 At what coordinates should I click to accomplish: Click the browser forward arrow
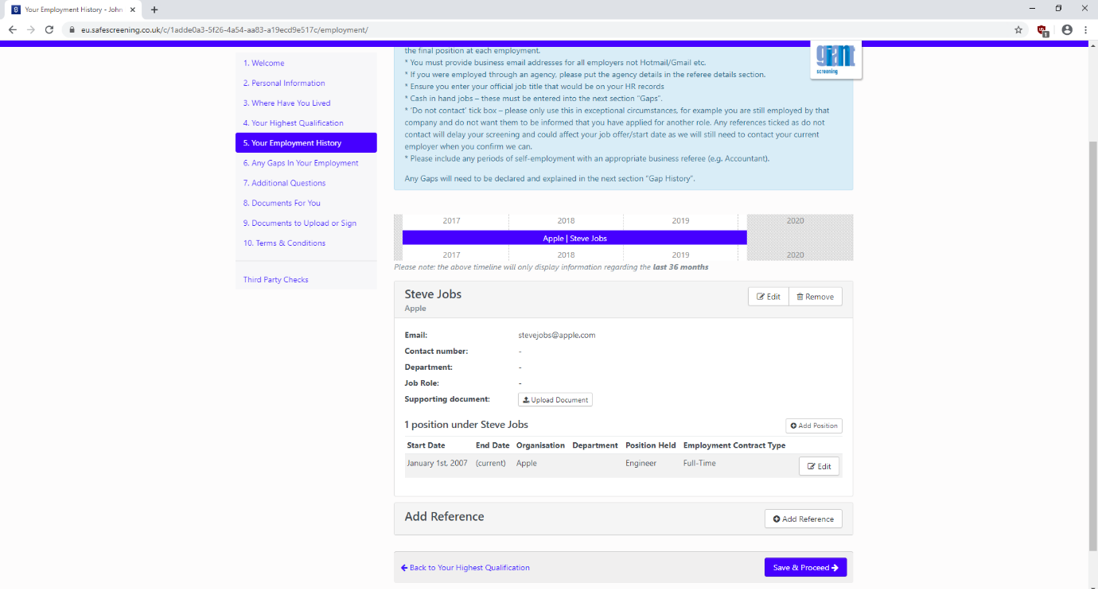click(31, 30)
